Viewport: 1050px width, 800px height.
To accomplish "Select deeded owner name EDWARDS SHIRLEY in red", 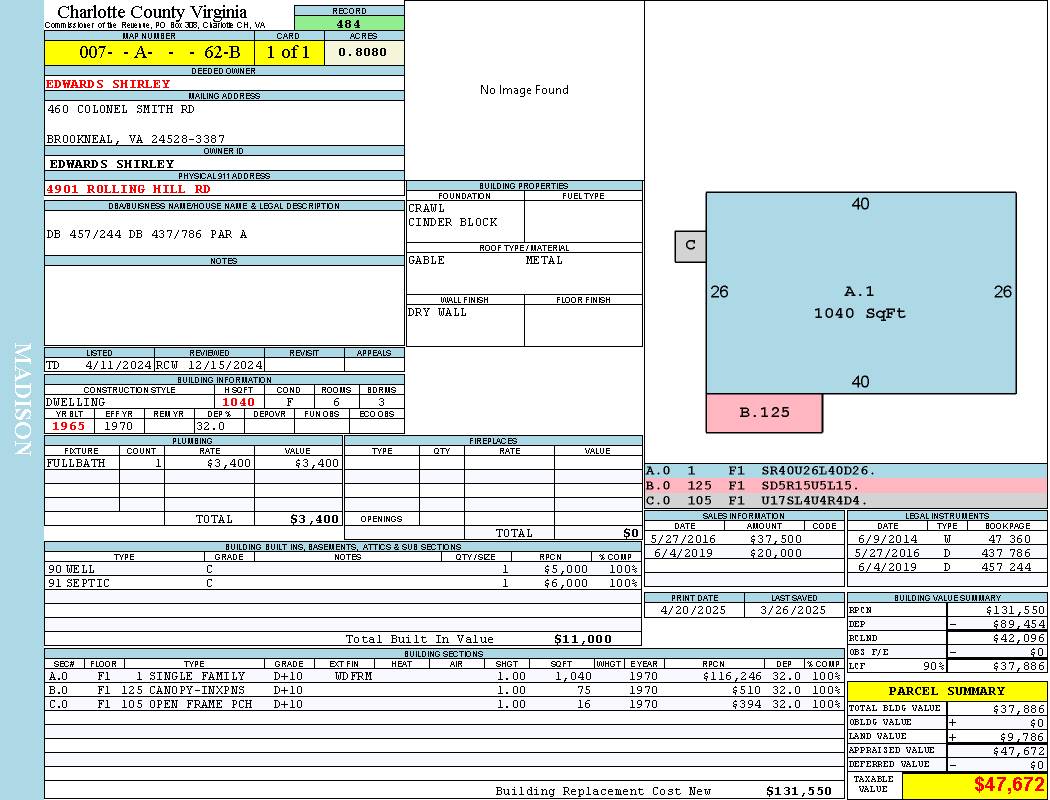I will coord(108,84).
